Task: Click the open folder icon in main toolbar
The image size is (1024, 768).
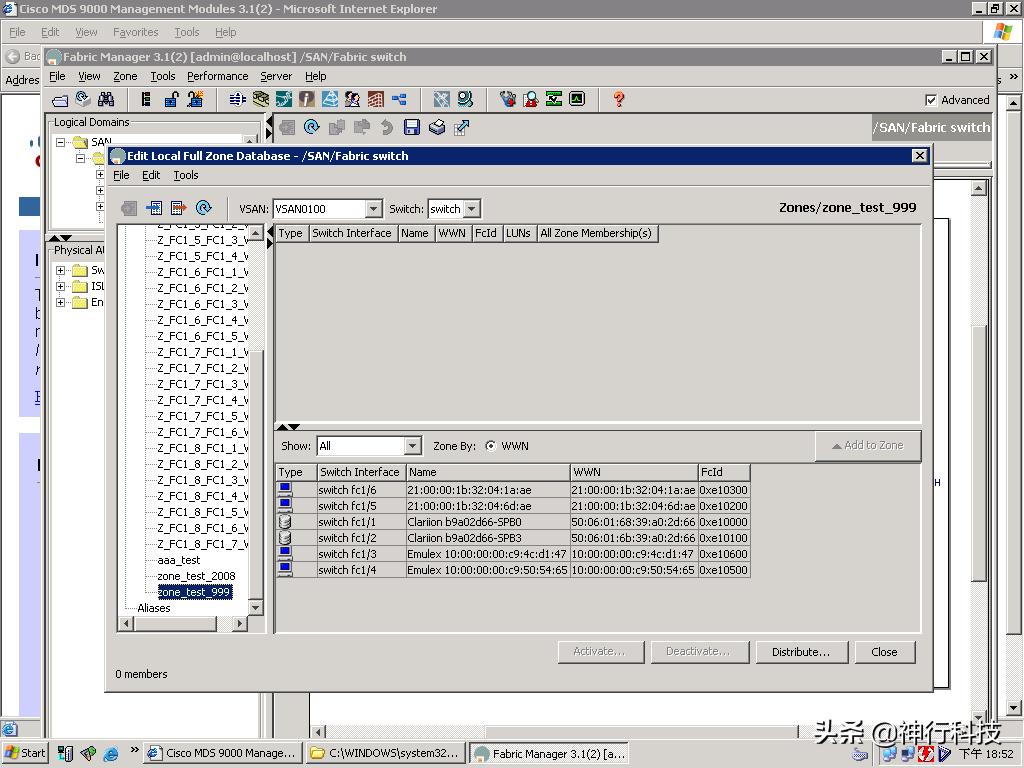Action: pyautogui.click(x=60, y=99)
